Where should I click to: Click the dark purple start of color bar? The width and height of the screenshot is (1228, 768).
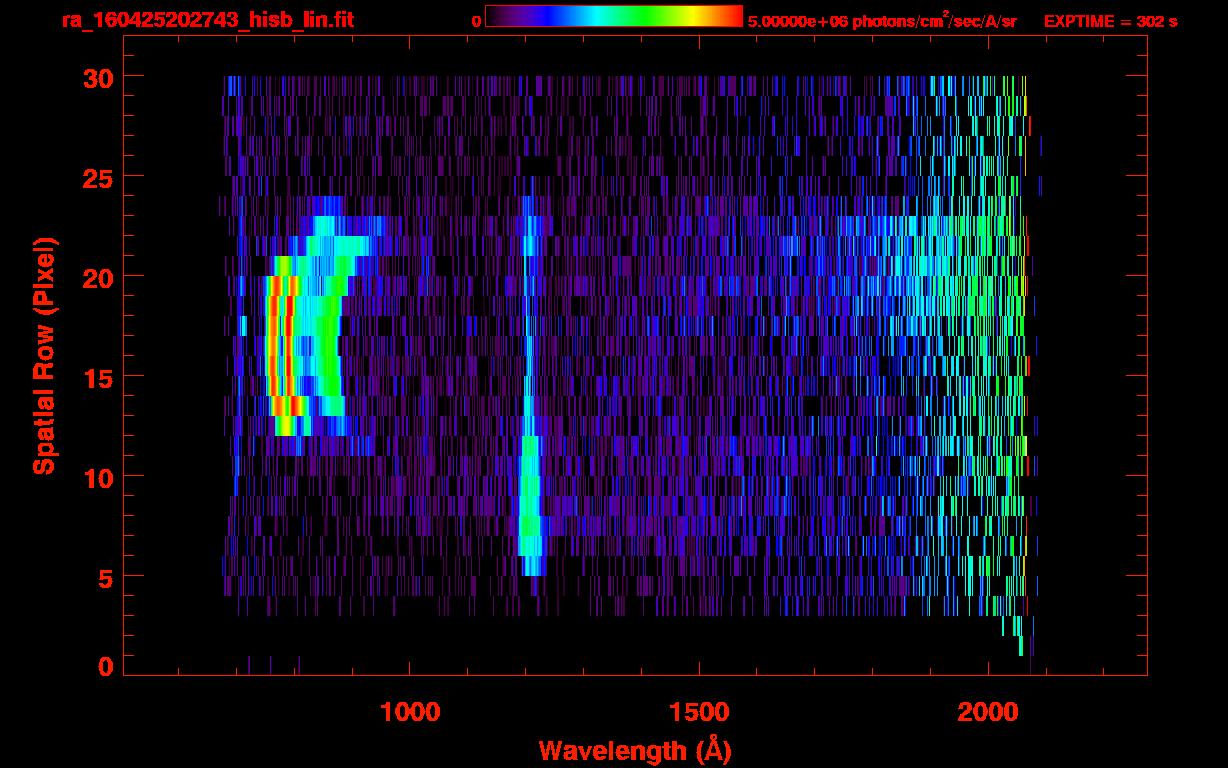point(494,17)
